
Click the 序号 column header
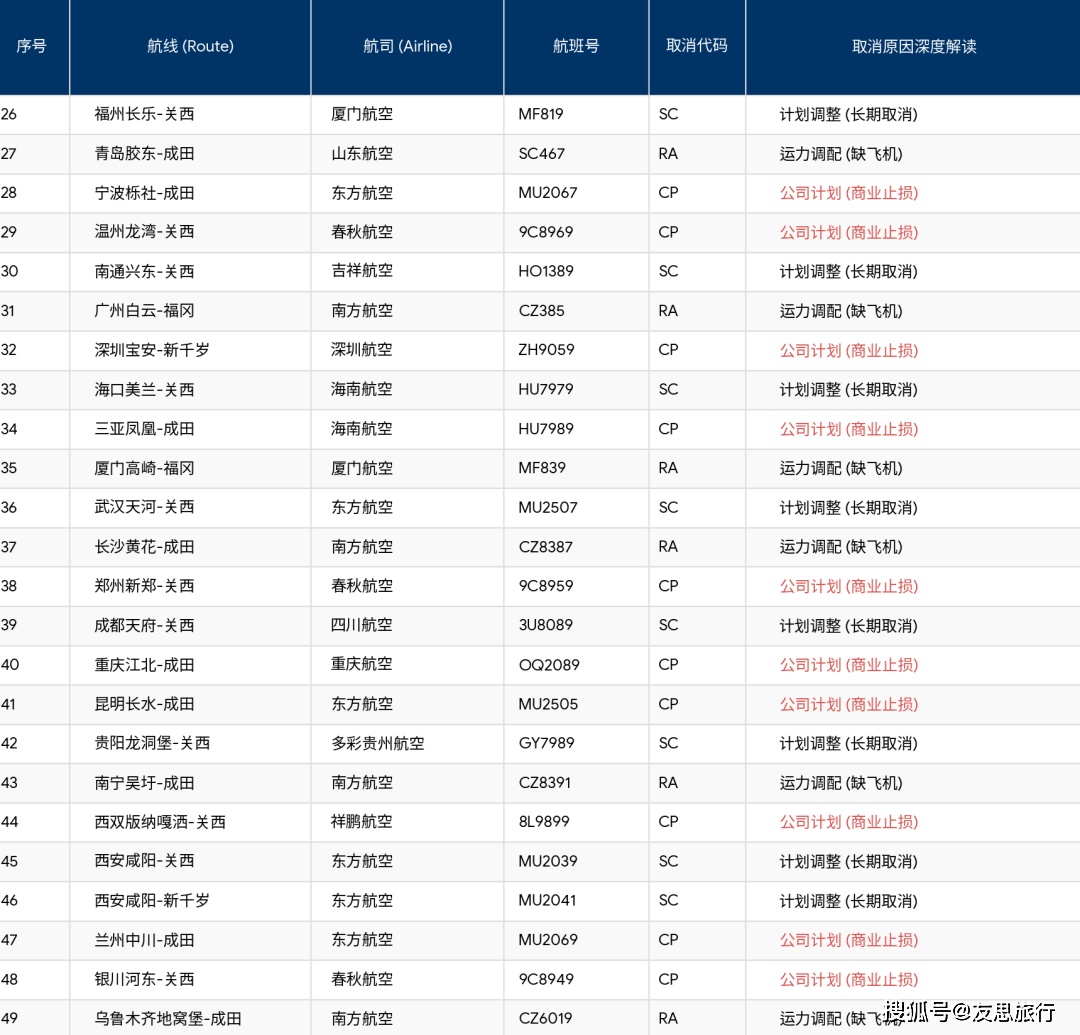pos(32,47)
